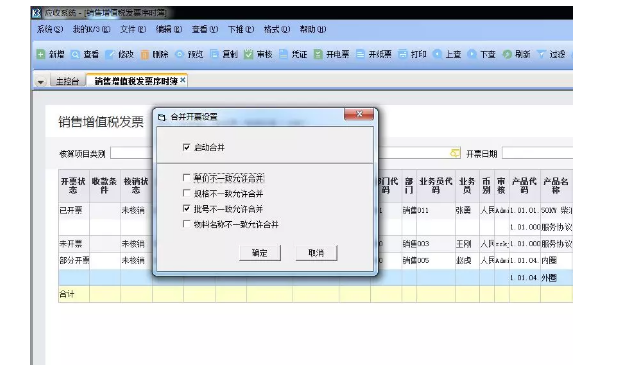The height and width of the screenshot is (371, 625).
Task: Click the 审核 (Audit) toolbar icon
Action: tap(249, 54)
